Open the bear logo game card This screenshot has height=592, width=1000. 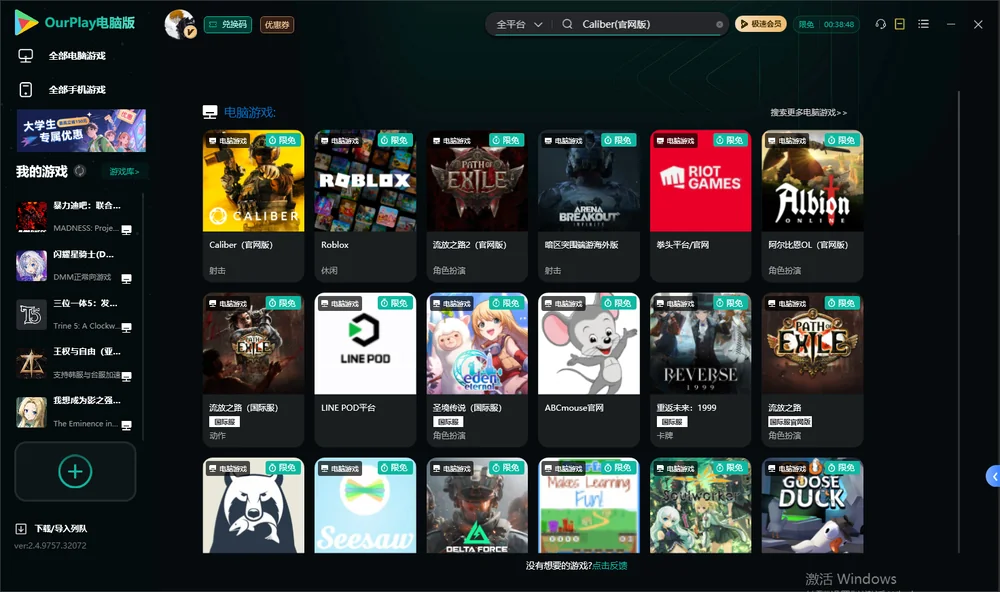pos(253,505)
